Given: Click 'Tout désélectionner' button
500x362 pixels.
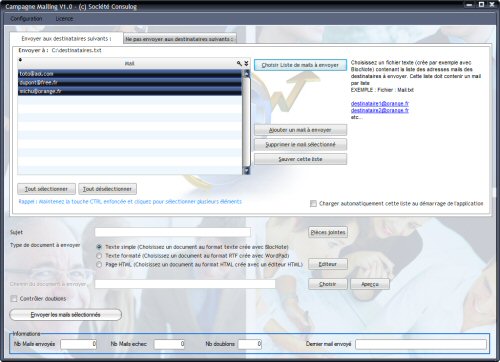Looking at the screenshot, I should (107, 189).
